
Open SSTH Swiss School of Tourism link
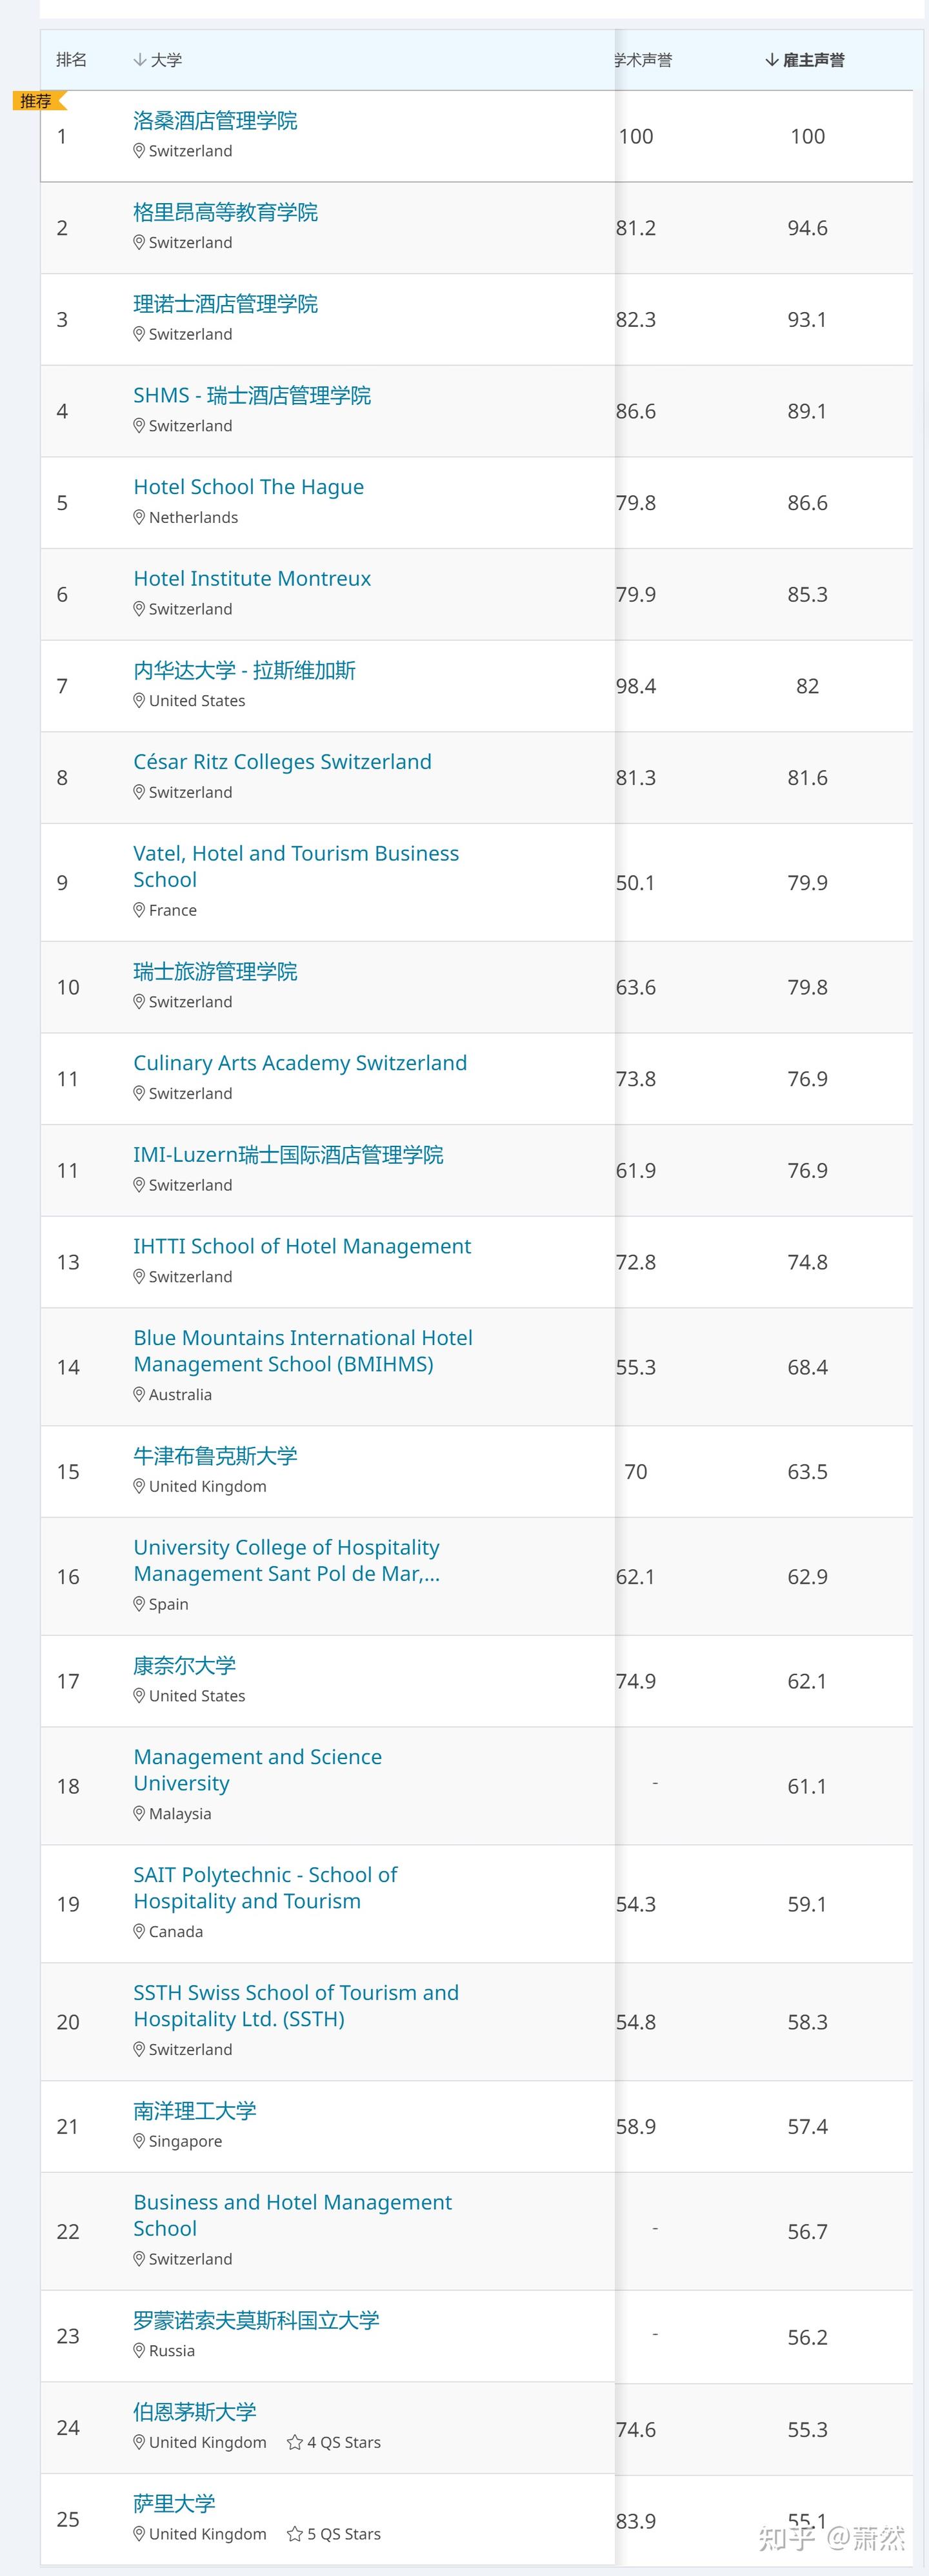[x=296, y=2006]
